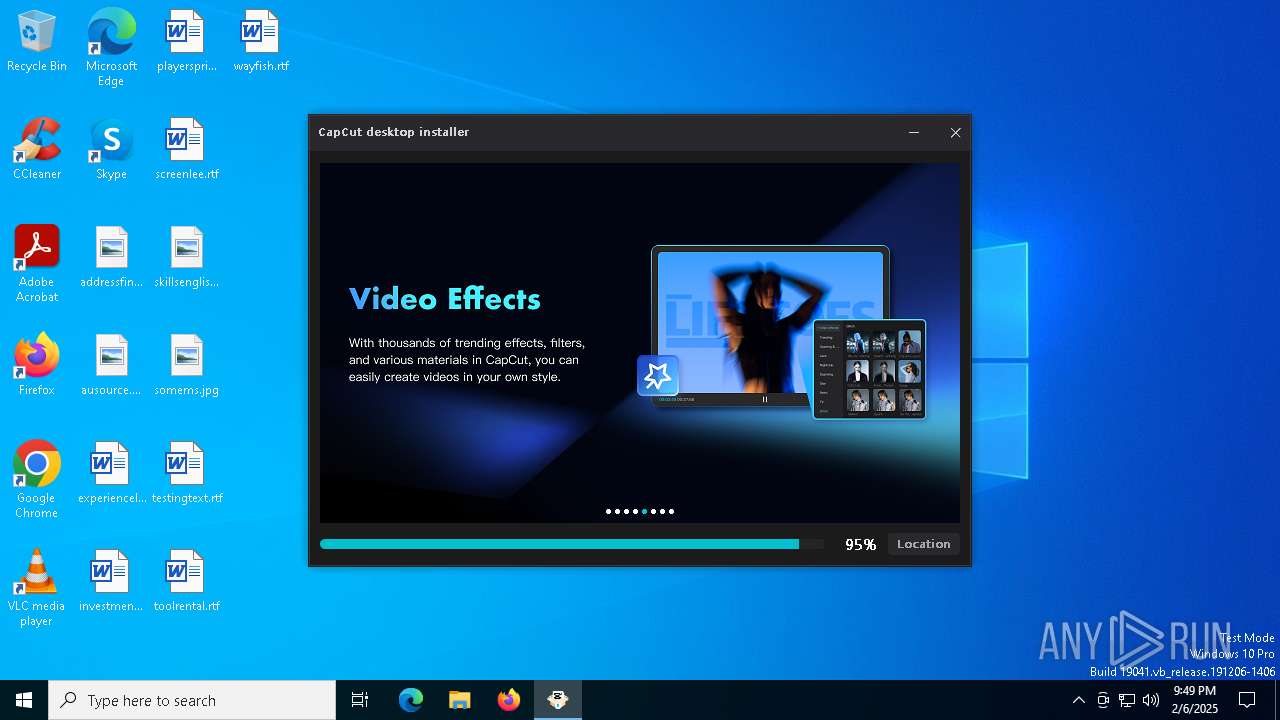
Task: Select the third slide indicator dot
Action: tap(626, 511)
